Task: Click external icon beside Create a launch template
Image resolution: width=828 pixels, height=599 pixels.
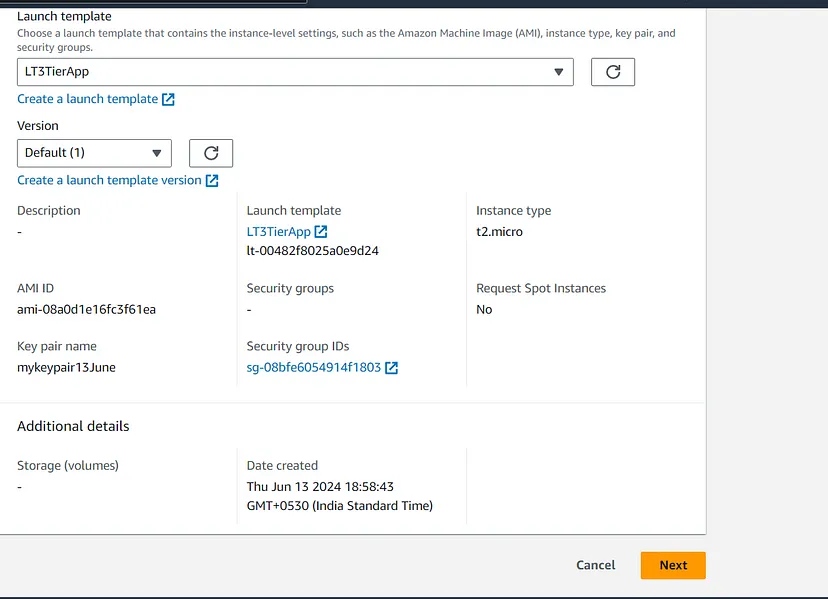Action: [x=169, y=99]
